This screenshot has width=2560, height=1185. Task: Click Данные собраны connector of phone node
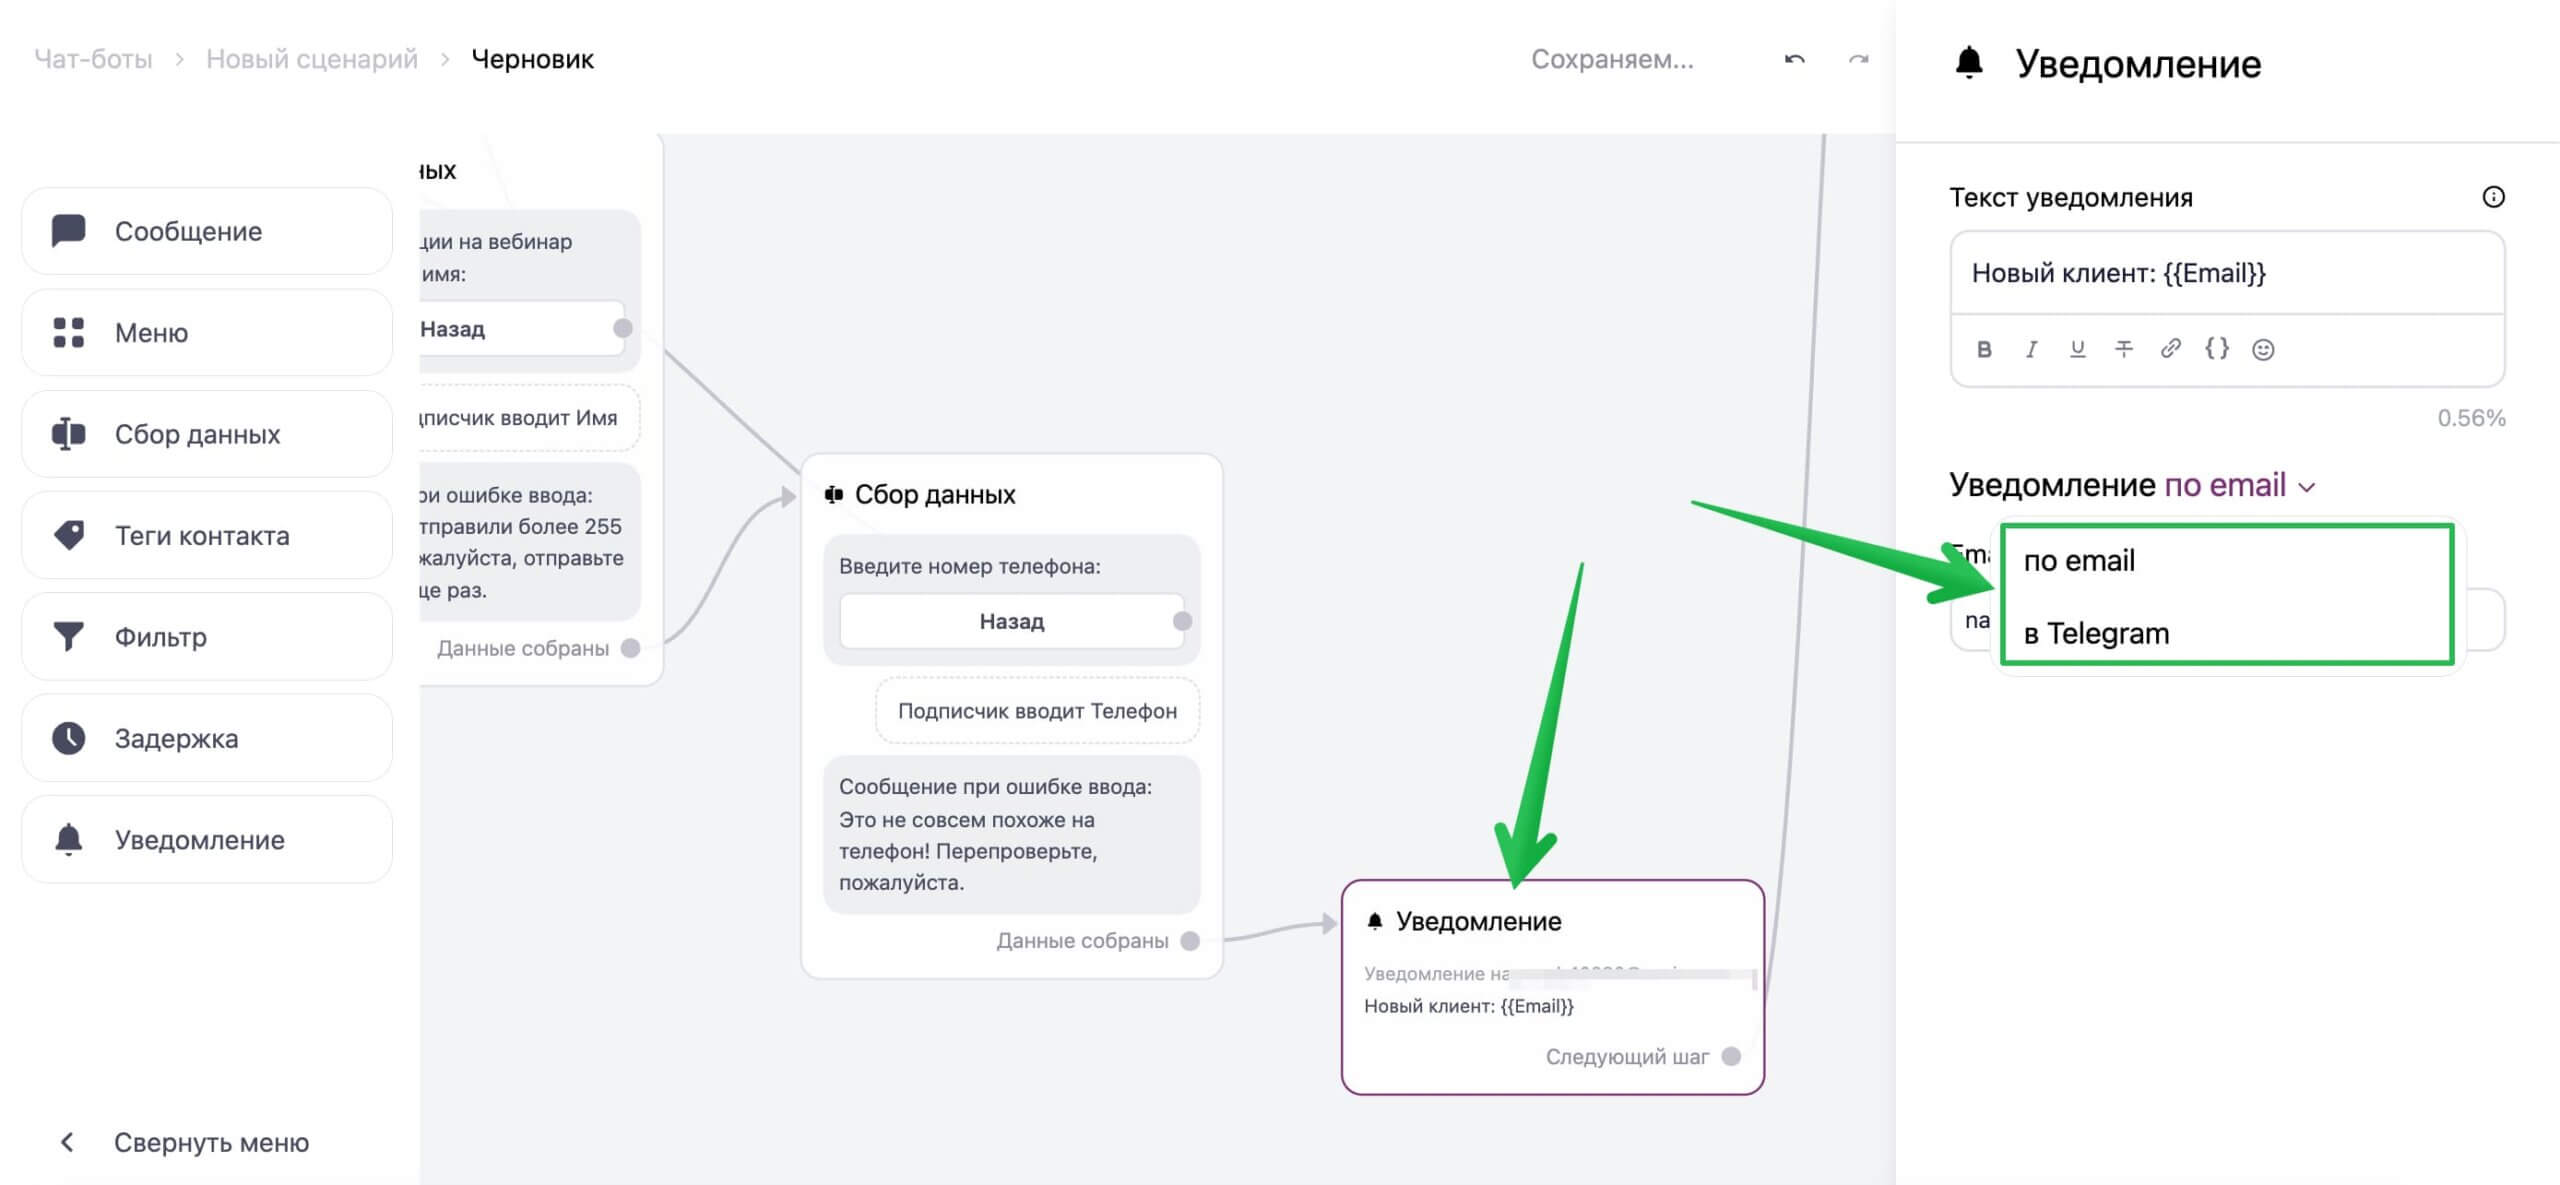[x=1190, y=940]
